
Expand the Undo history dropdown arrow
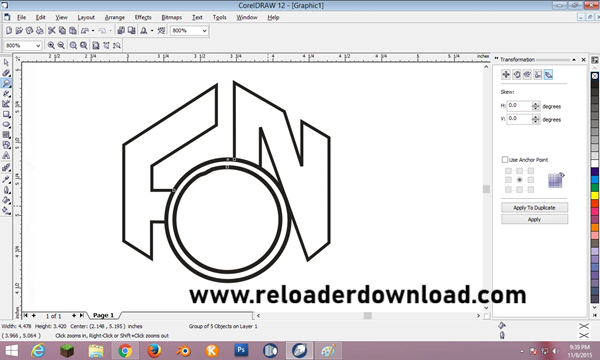pyautogui.click(x=93, y=31)
